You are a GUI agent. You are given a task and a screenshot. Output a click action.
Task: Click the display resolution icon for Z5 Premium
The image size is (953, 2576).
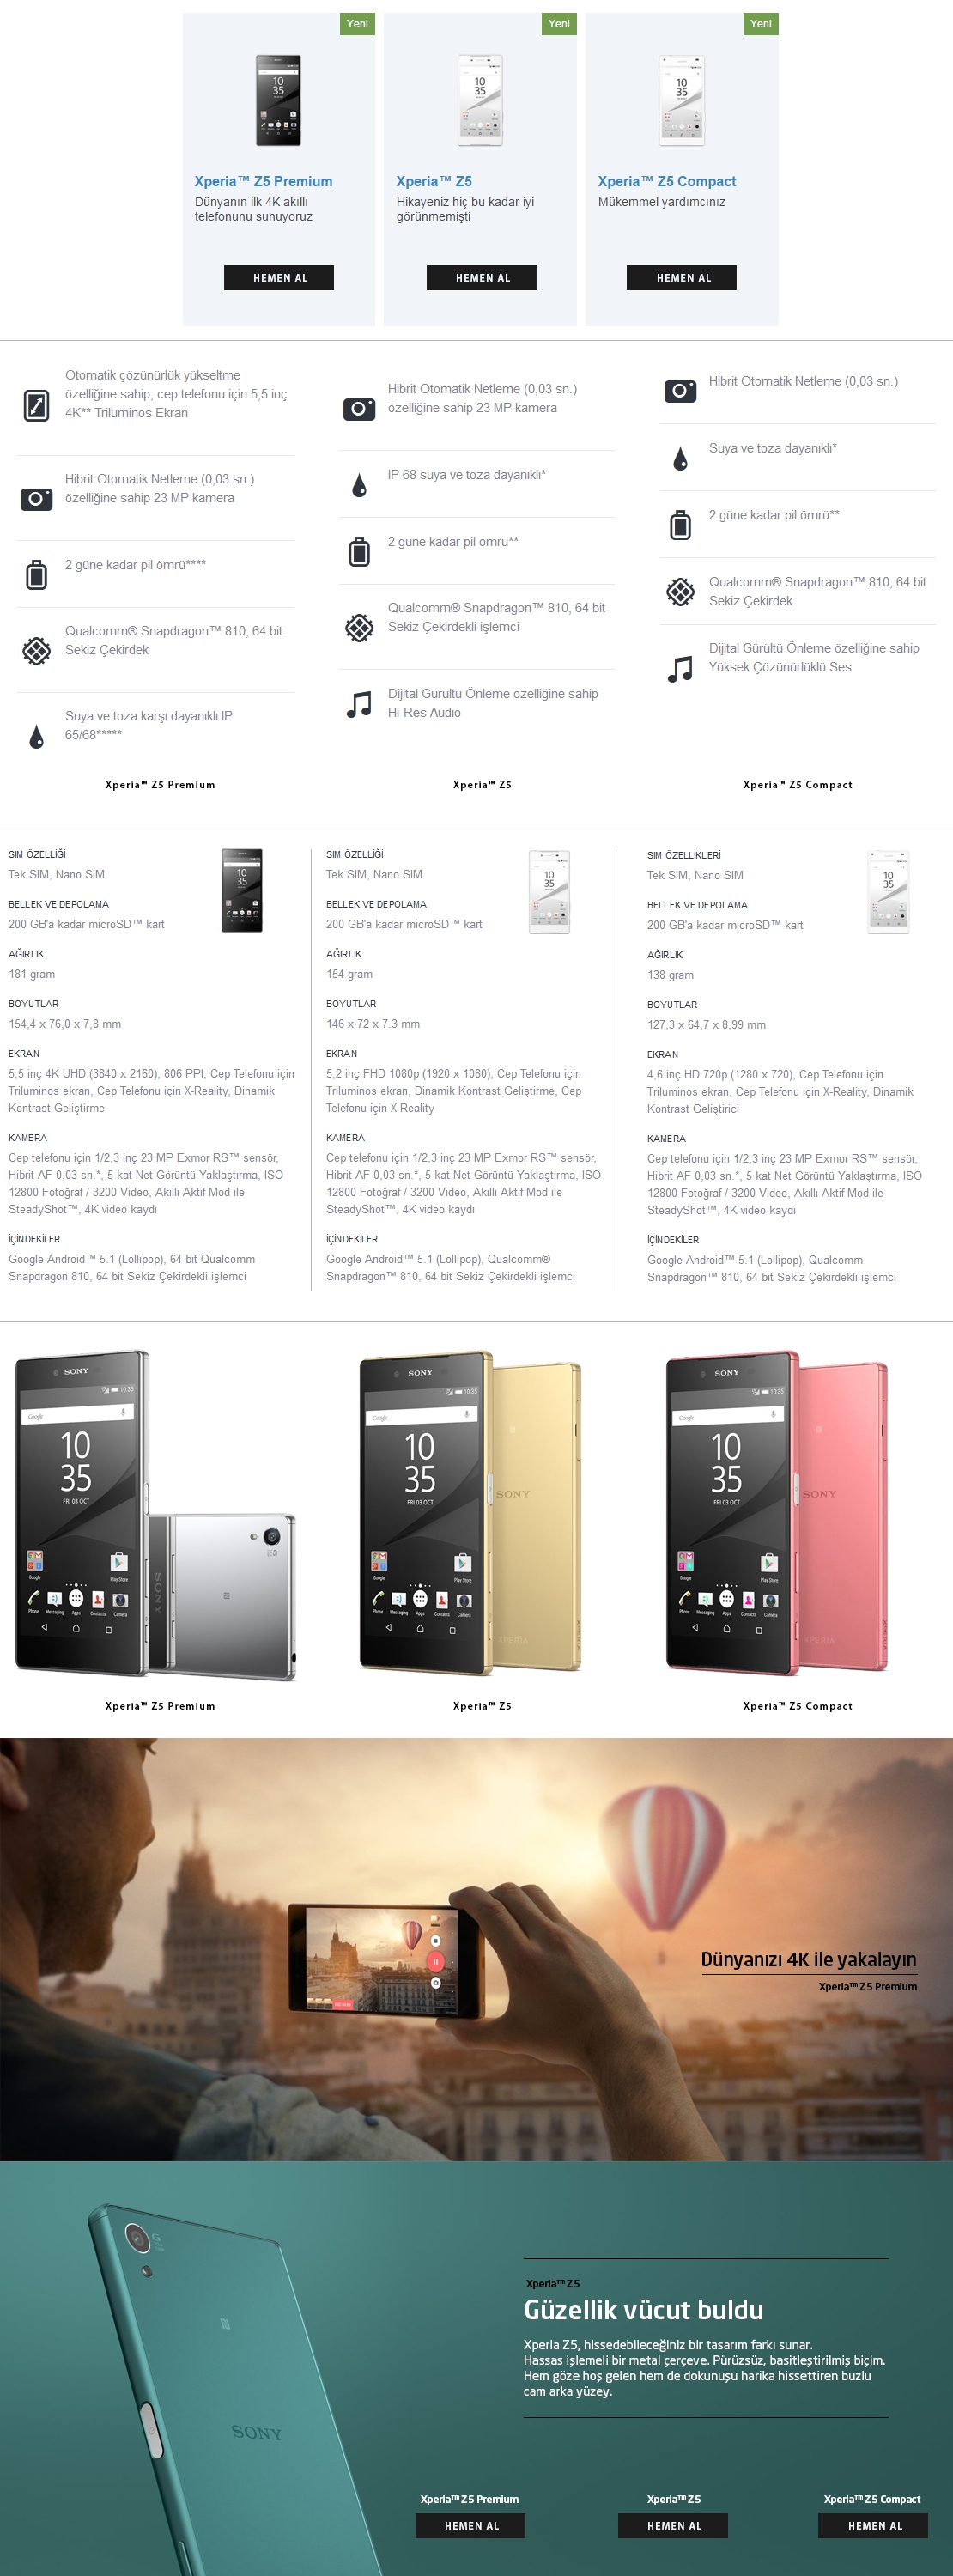pos(37,405)
